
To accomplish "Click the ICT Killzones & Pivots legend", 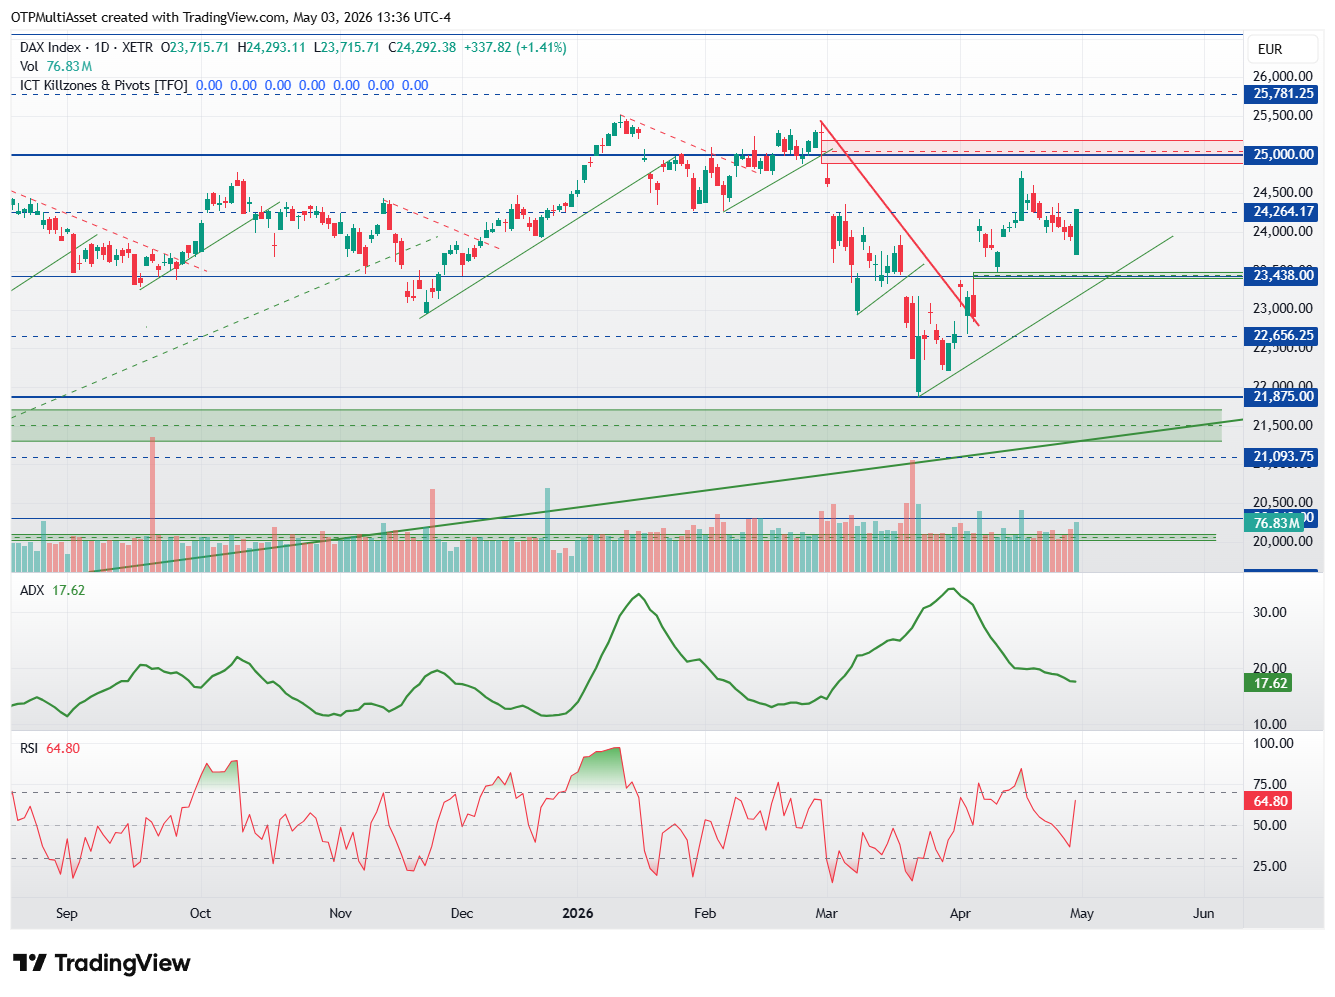I will pyautogui.click(x=104, y=85).
